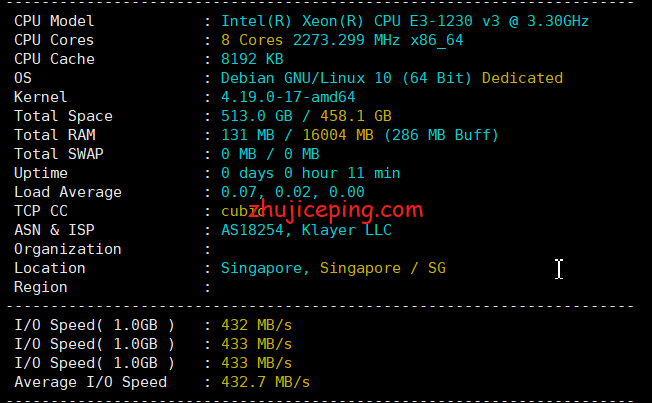Click the CPU Cache value 8192 KB

point(252,59)
